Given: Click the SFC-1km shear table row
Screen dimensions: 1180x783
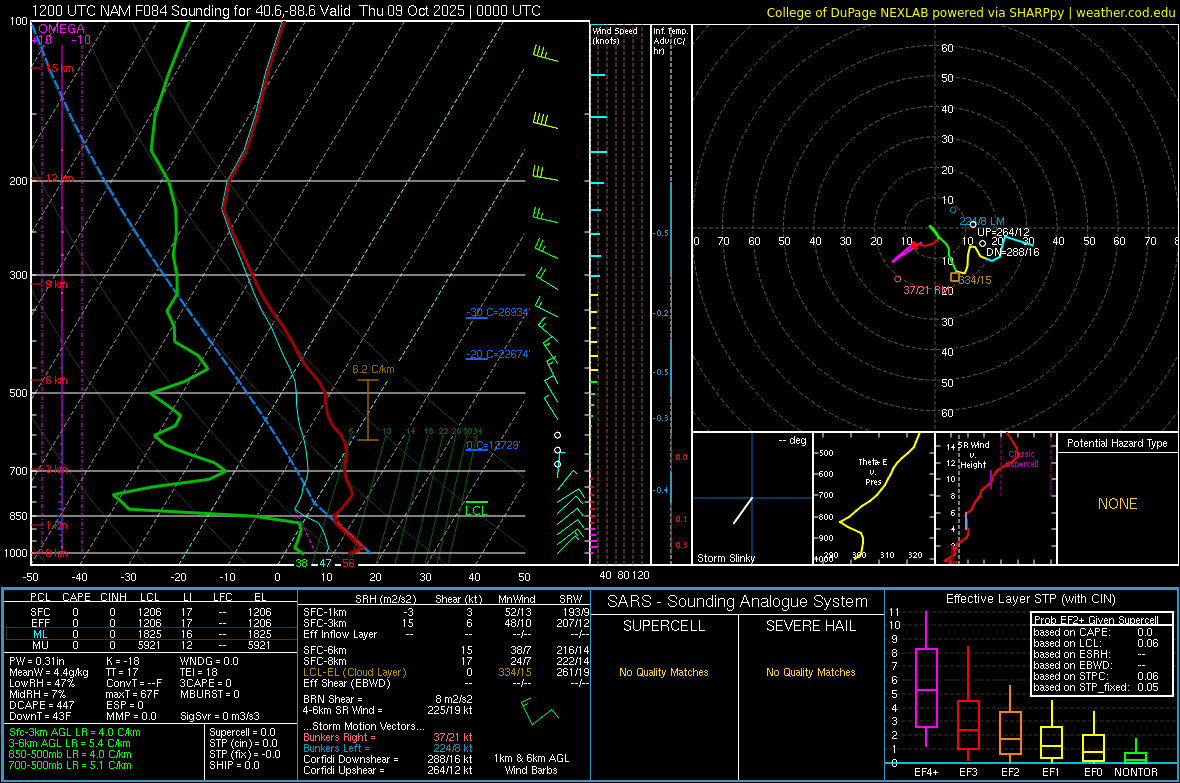Looking at the screenshot, I should (446, 612).
